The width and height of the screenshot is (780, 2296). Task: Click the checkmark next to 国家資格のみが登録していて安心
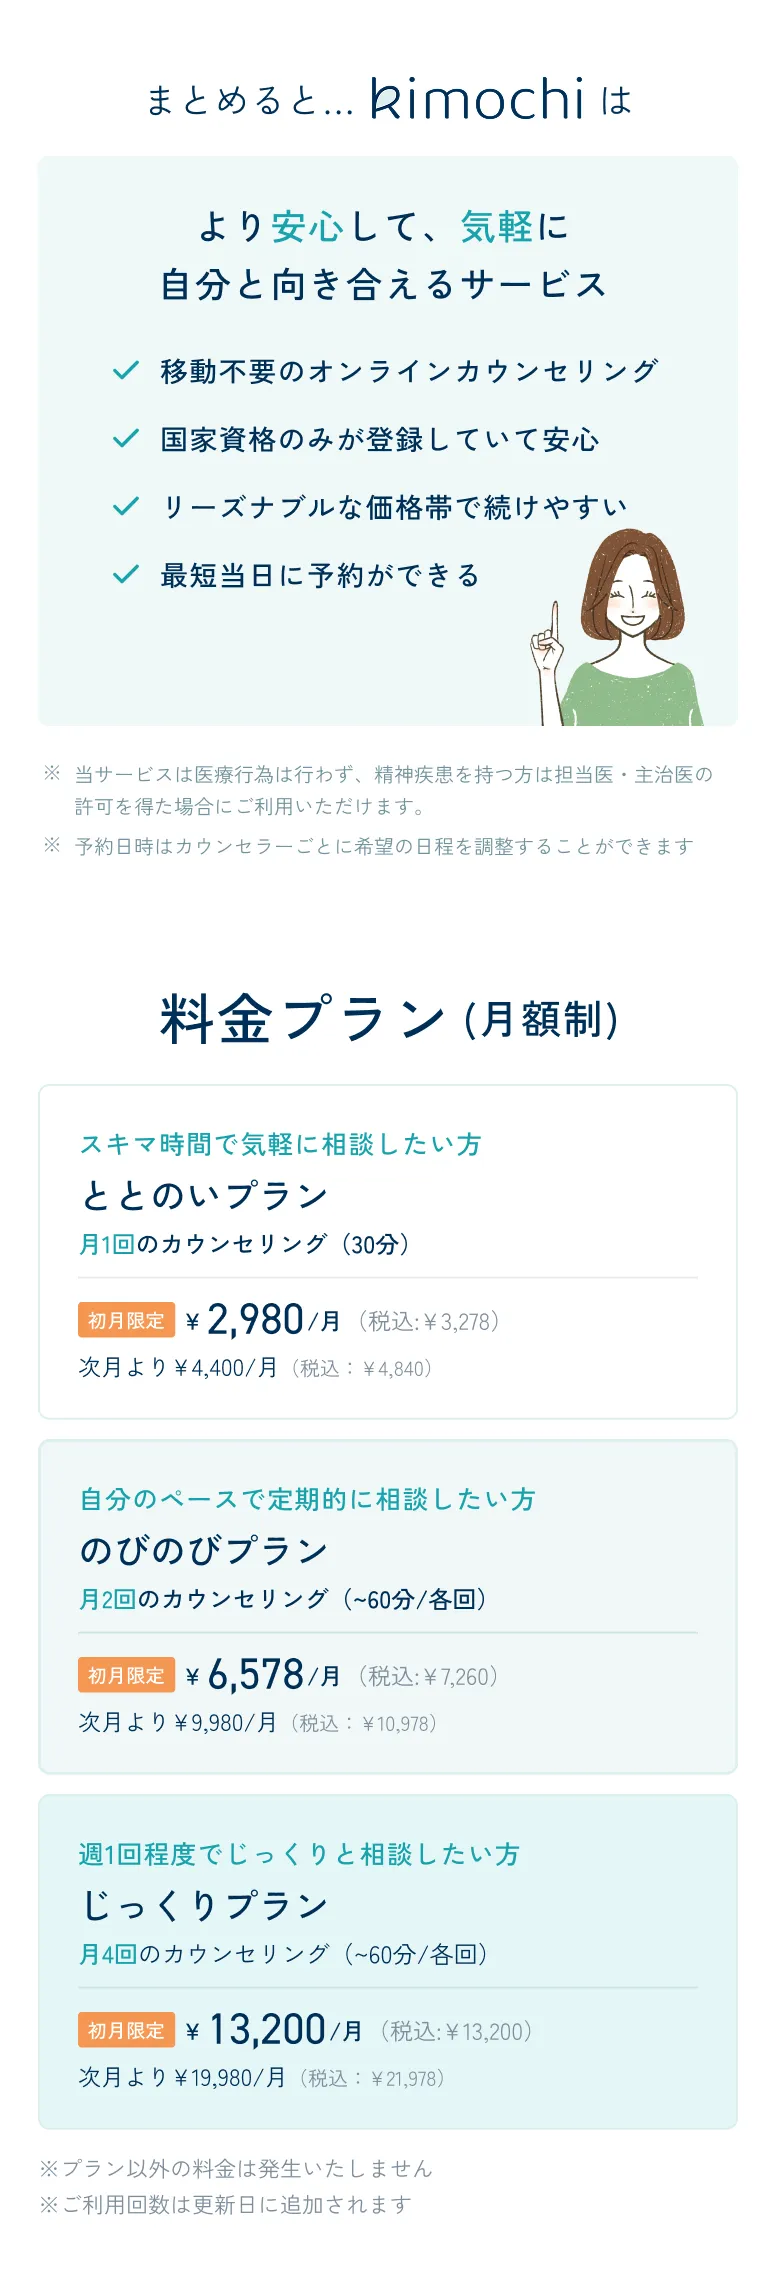coord(126,439)
